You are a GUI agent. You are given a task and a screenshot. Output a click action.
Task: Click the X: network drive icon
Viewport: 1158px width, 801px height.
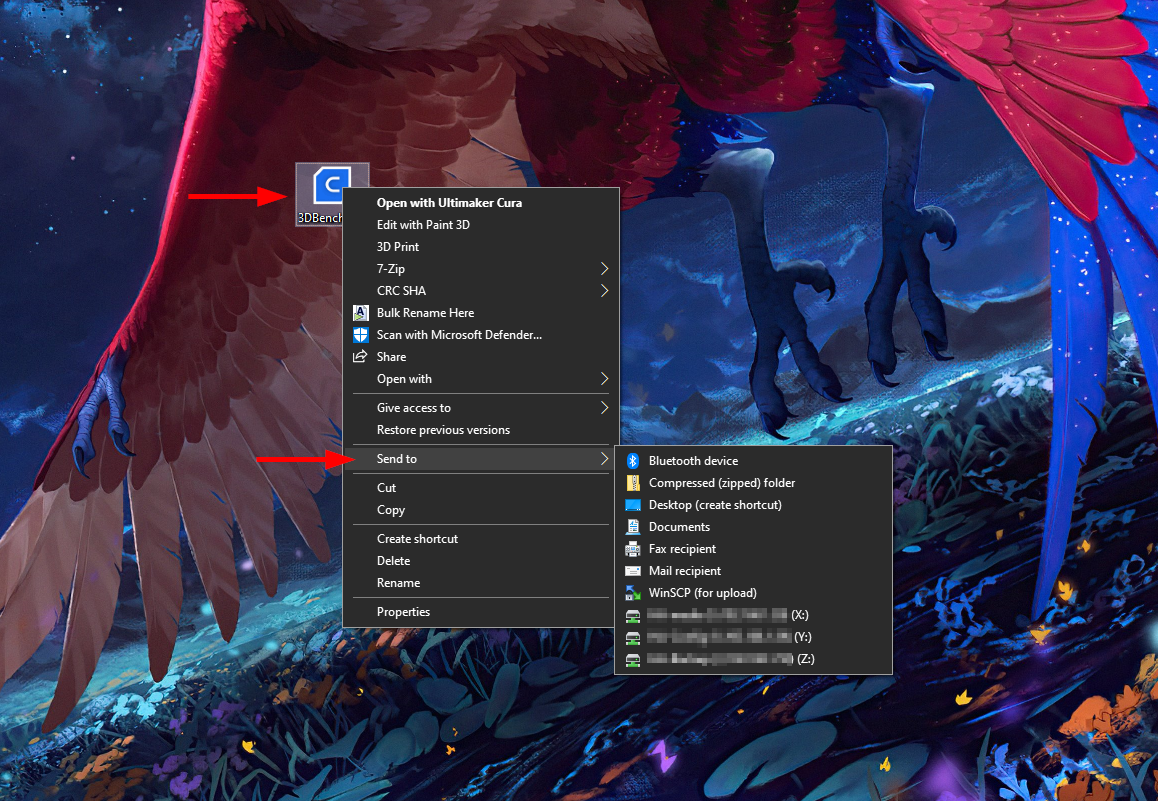(633, 615)
